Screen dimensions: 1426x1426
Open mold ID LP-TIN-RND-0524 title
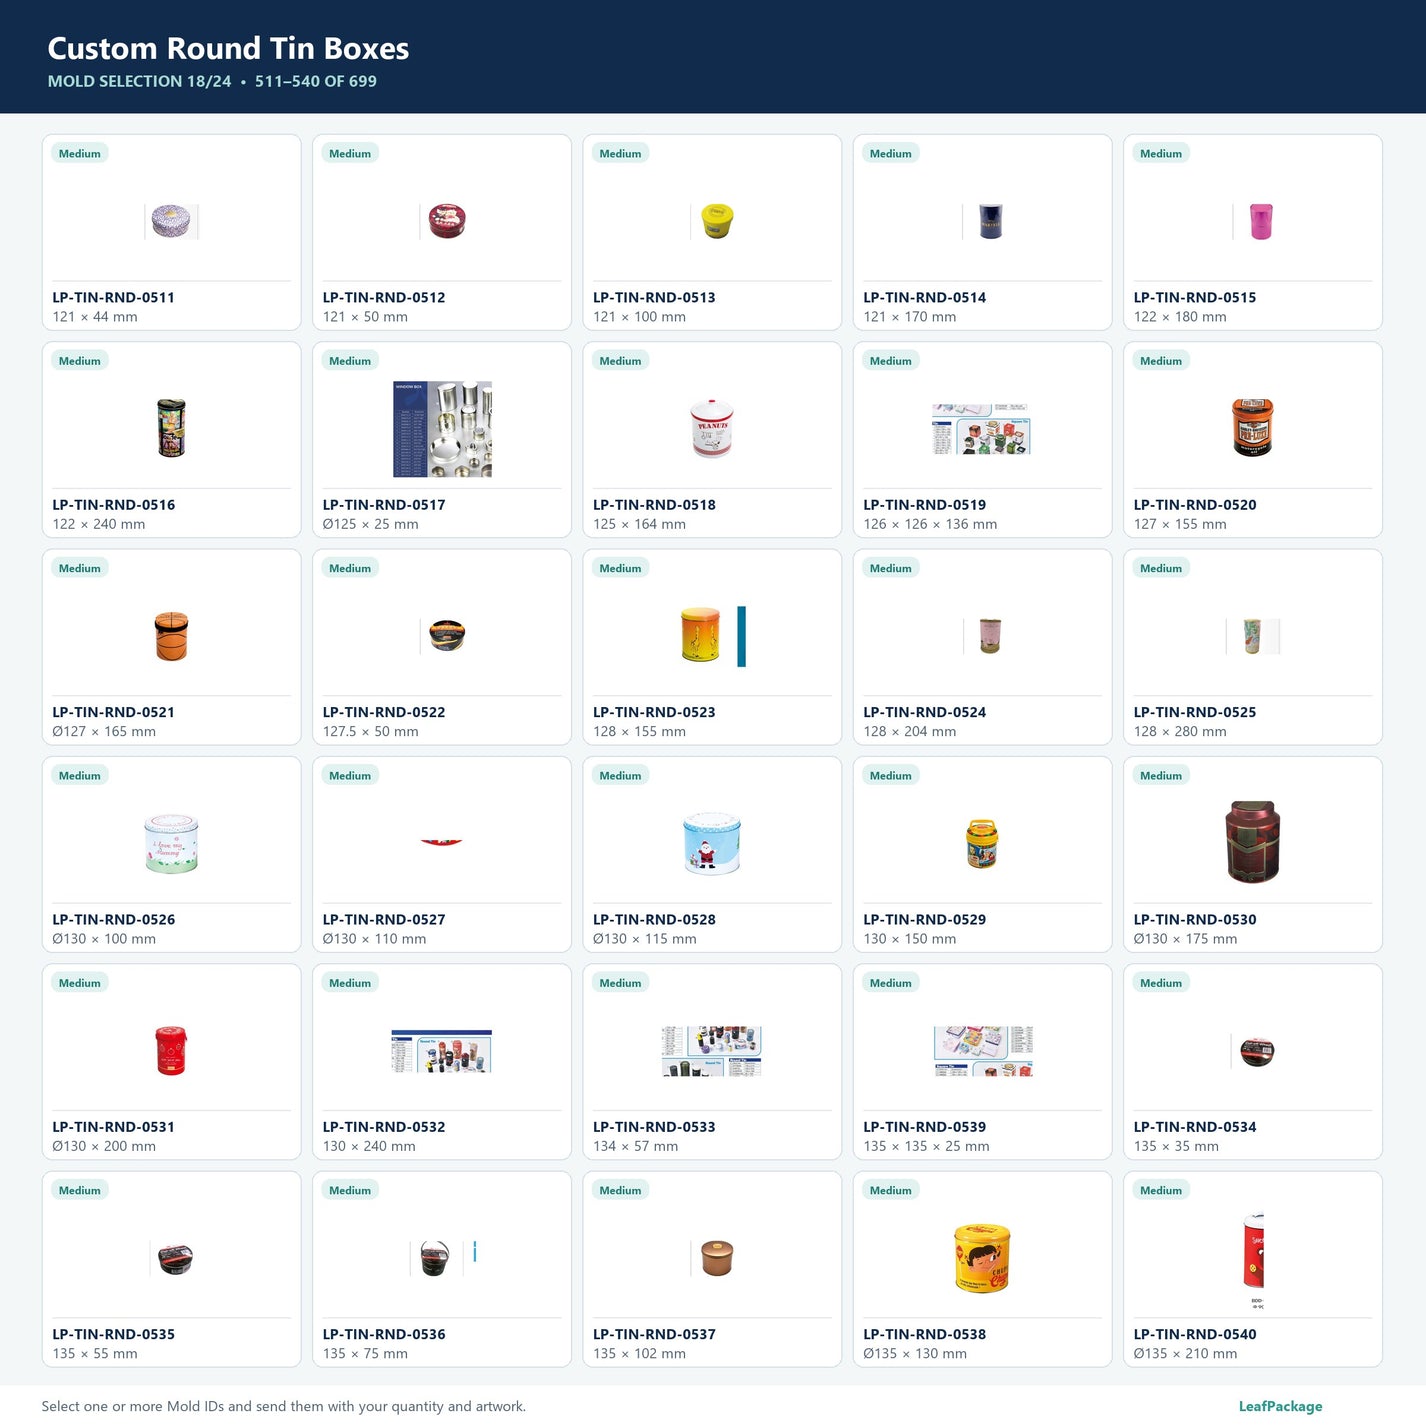coord(925,712)
